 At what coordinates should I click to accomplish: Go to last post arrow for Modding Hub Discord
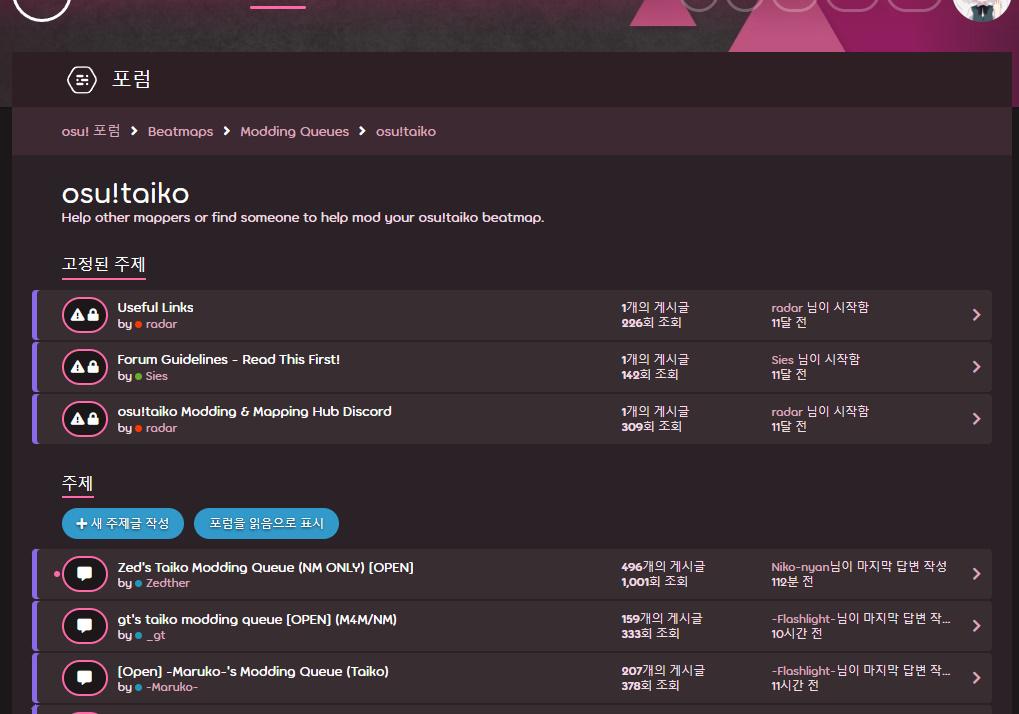pos(976,419)
